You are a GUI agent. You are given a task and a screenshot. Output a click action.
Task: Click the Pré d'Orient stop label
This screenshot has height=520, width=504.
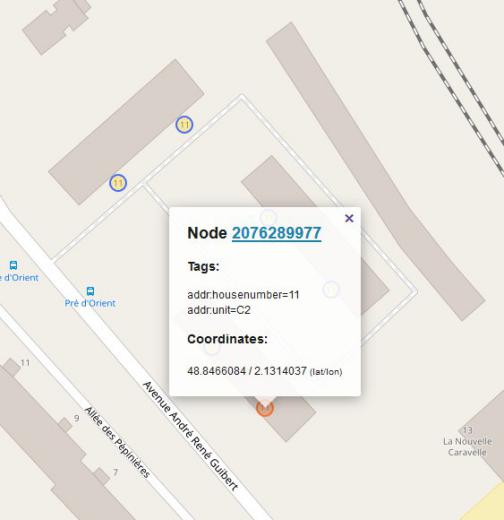[x=90, y=303]
